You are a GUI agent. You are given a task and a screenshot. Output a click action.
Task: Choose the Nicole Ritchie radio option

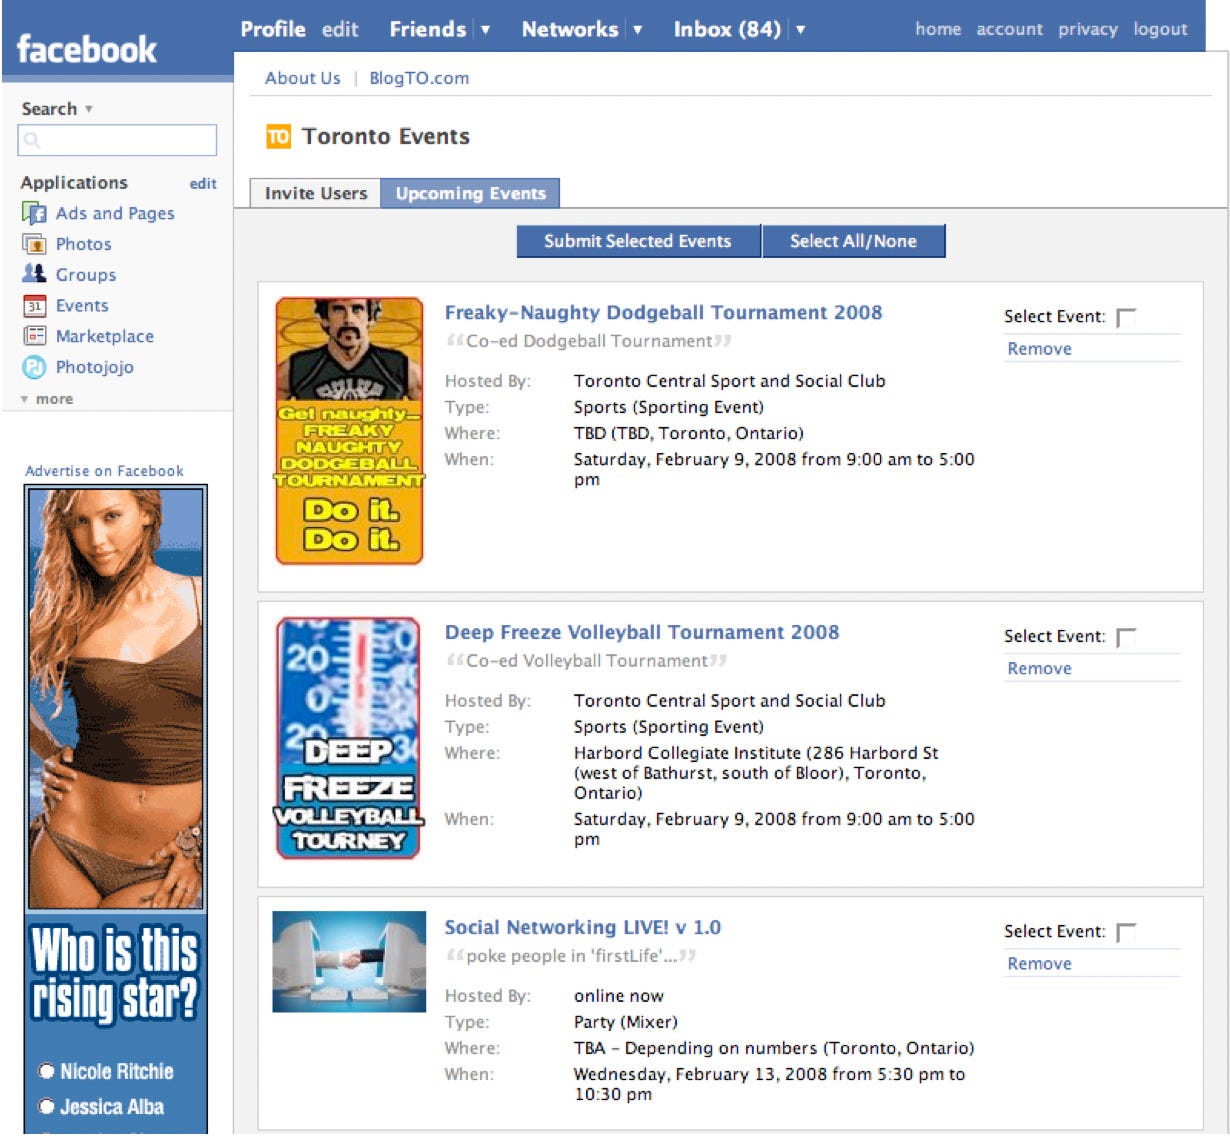46,1071
